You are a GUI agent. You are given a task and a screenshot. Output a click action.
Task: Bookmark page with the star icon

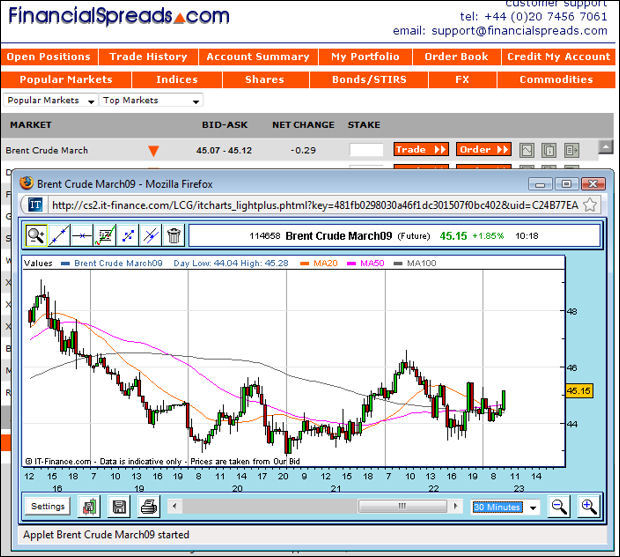(590, 205)
